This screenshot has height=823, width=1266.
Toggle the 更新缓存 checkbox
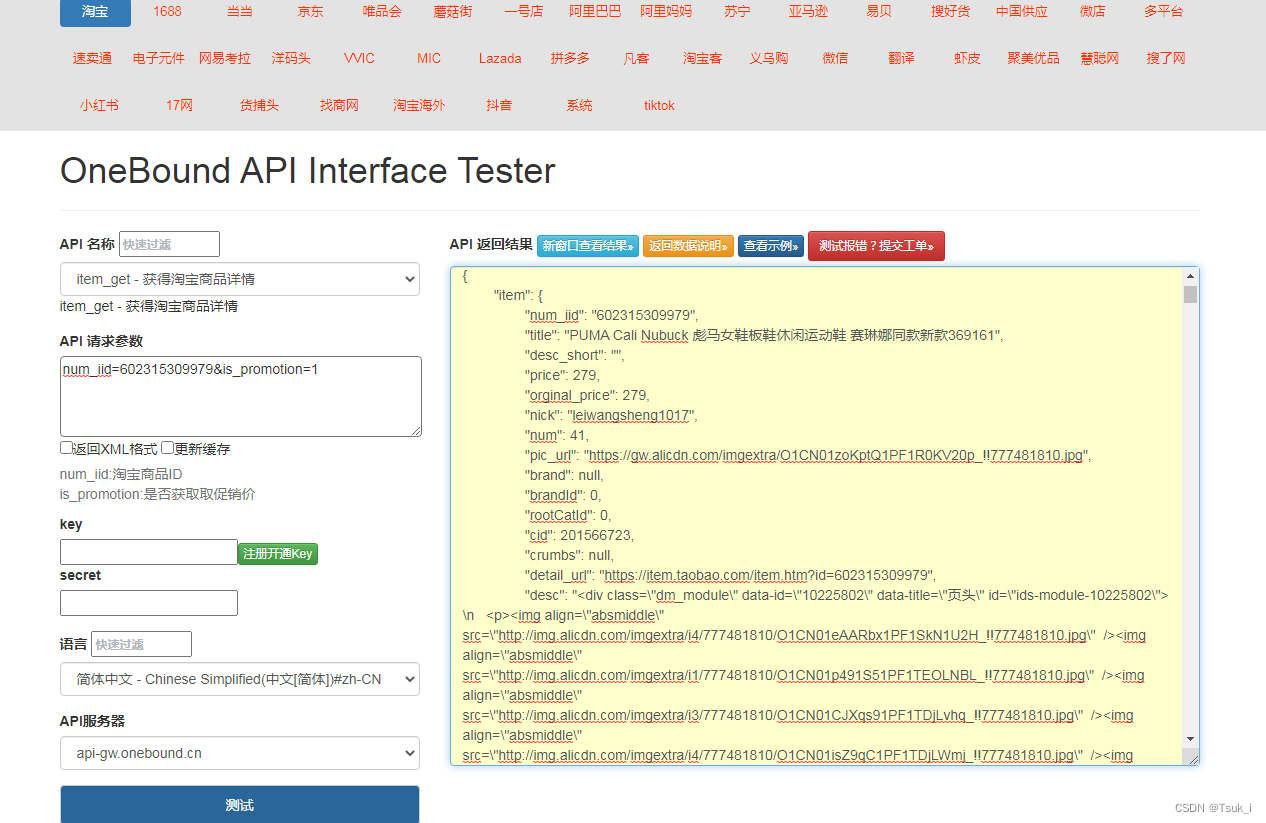(168, 448)
